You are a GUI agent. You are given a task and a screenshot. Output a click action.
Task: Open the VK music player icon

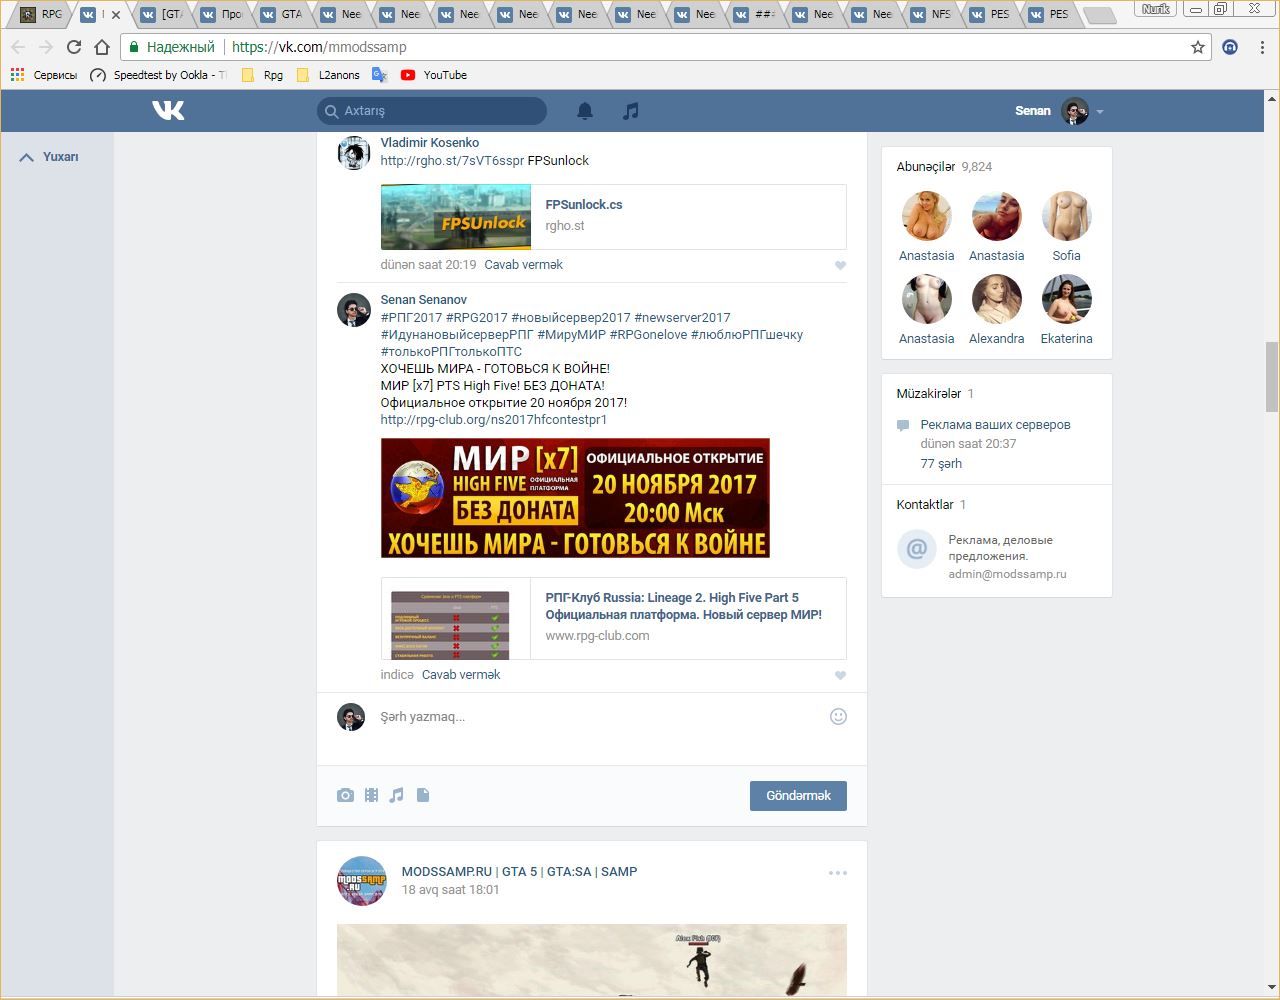630,111
